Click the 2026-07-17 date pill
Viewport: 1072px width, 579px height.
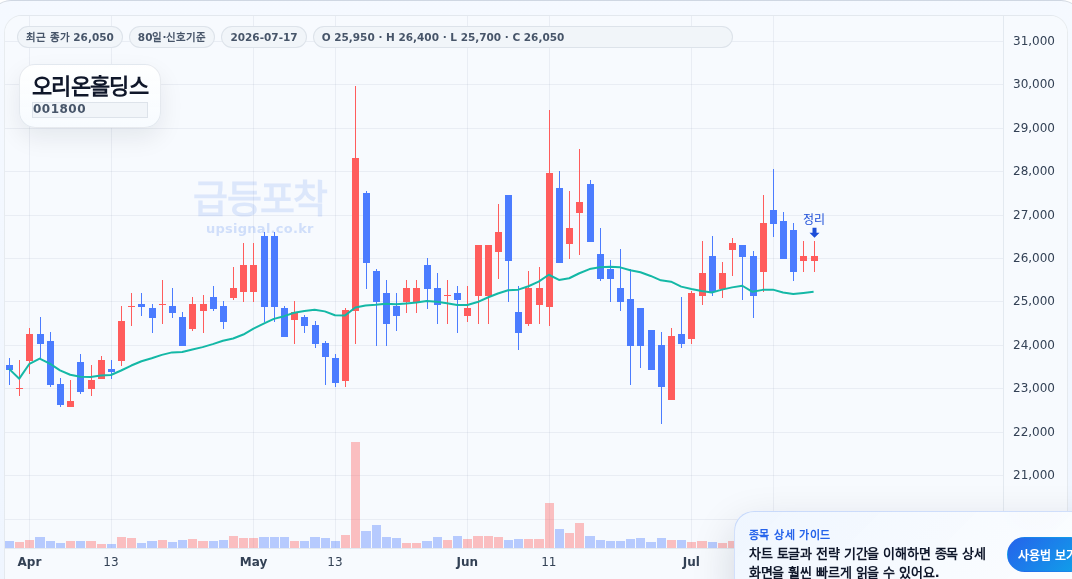pos(264,37)
